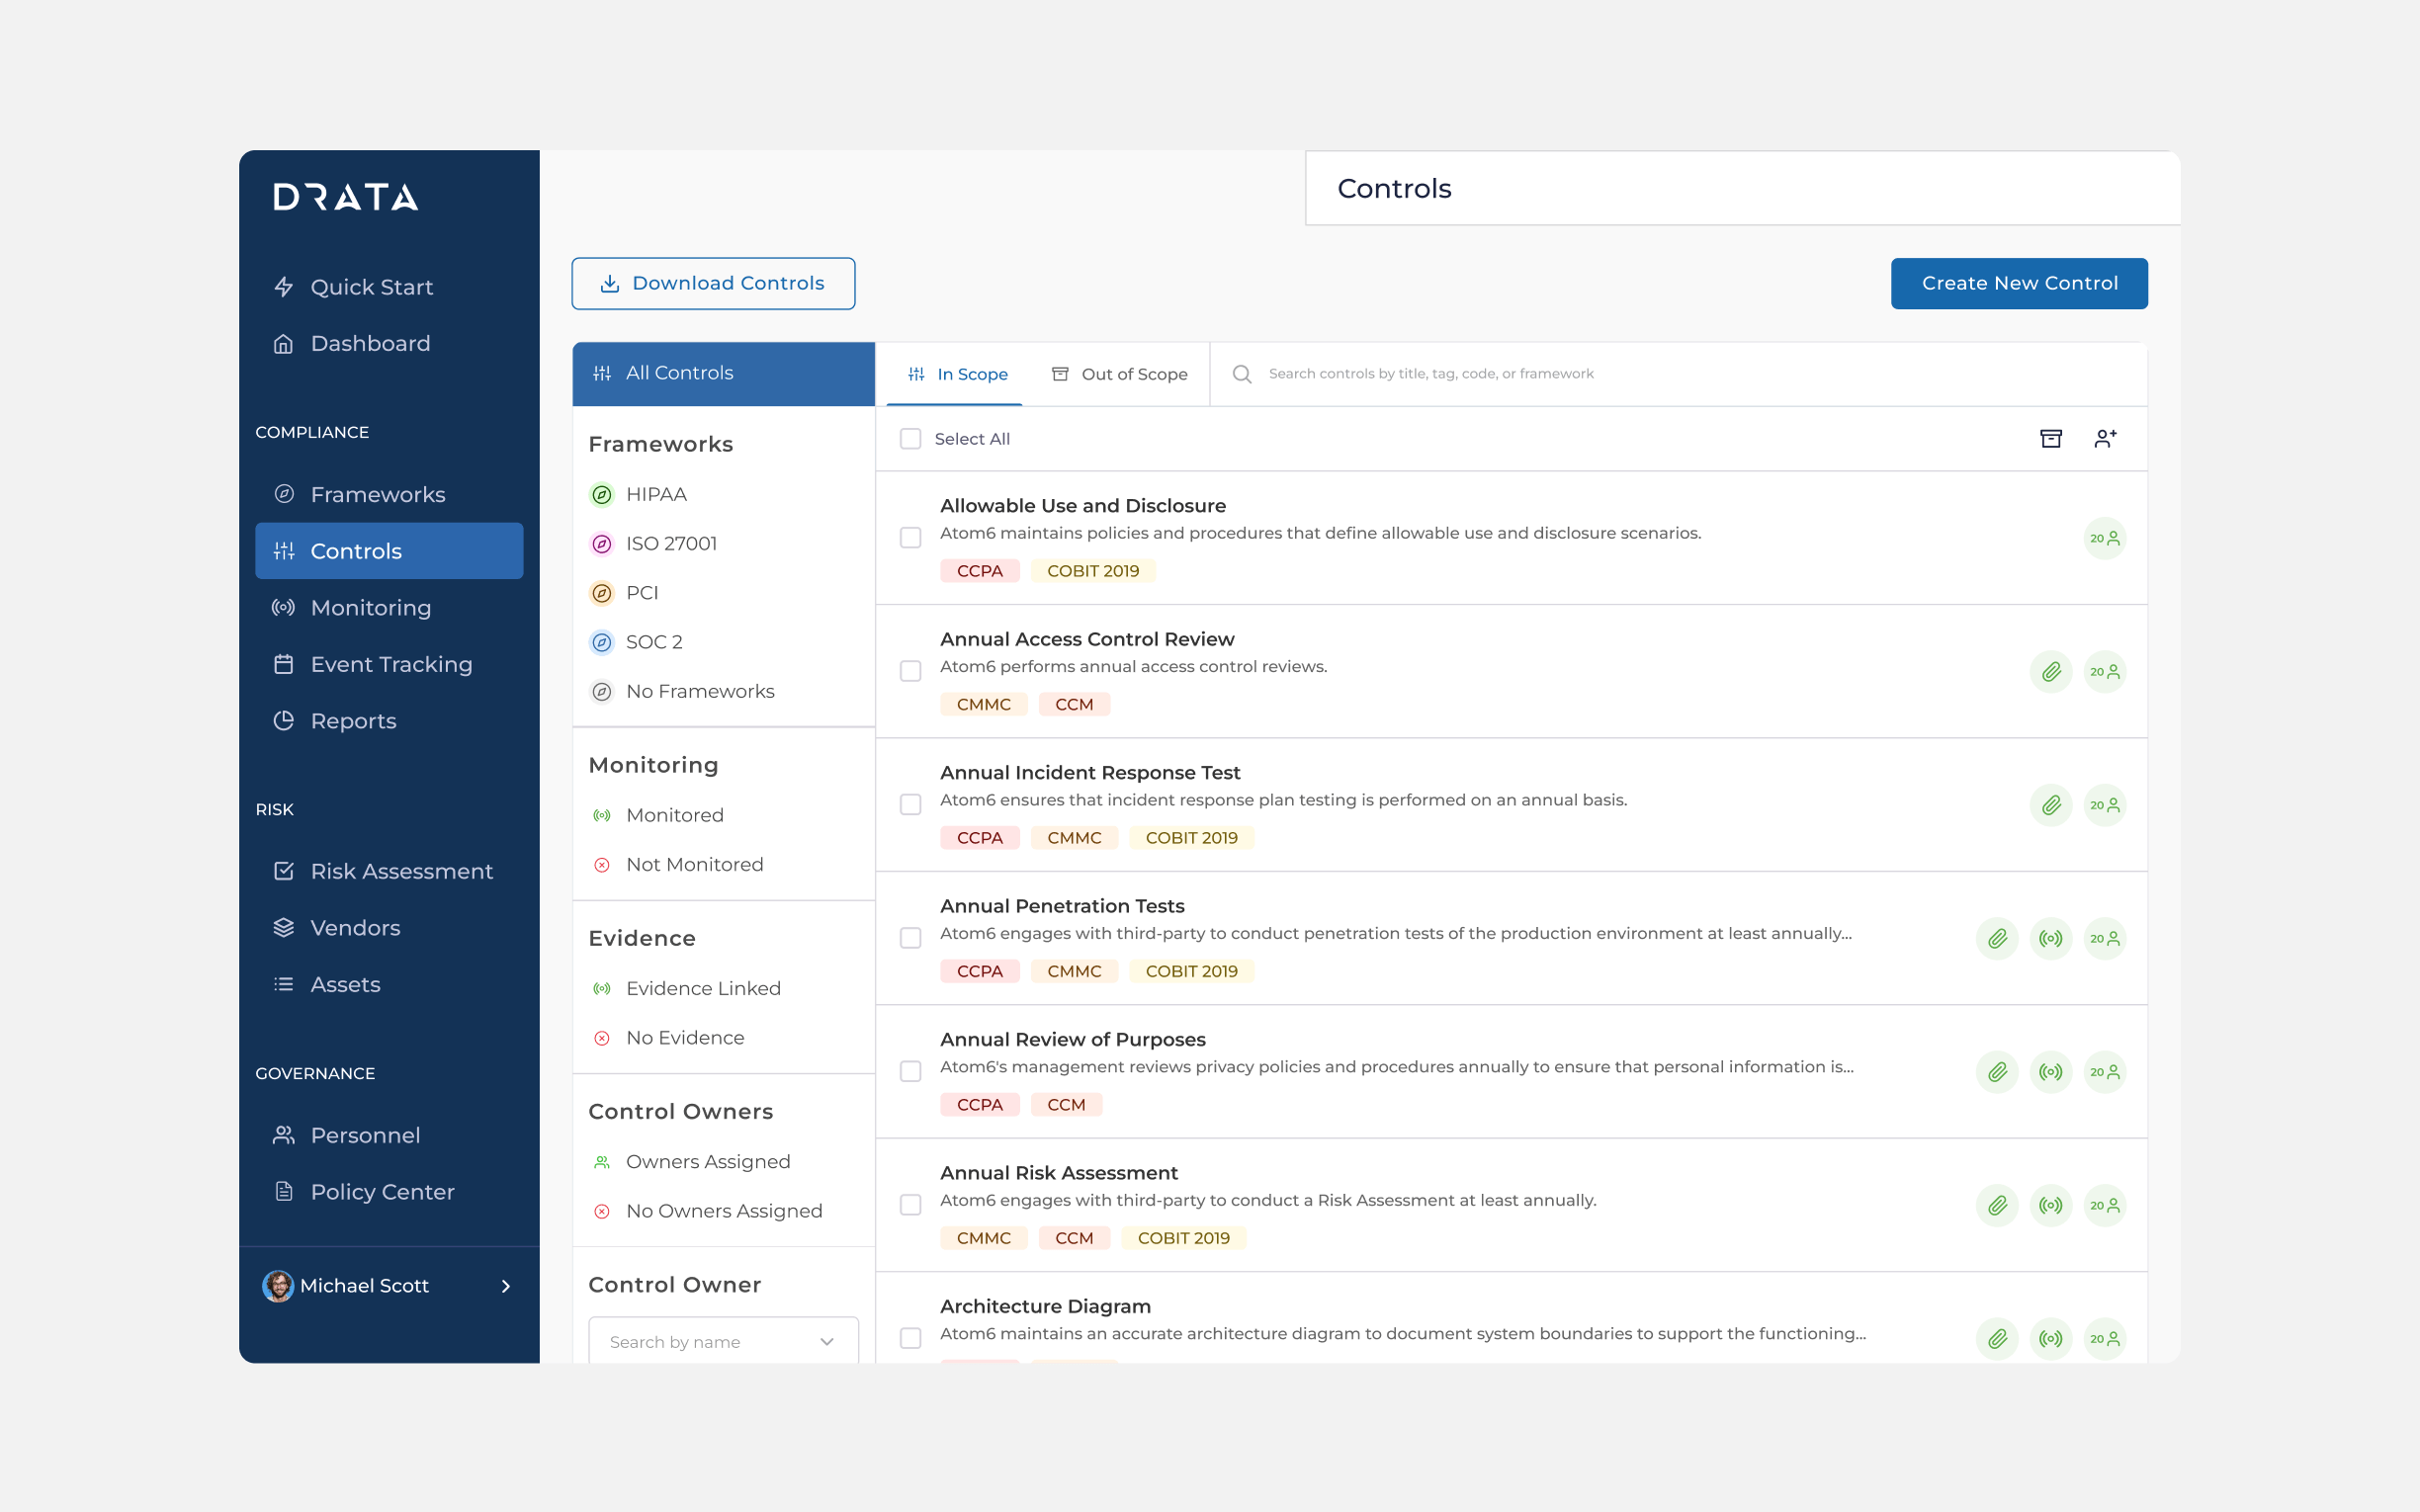
Task: View owners badge for Annual Review of Purposes
Action: 2105,1072
